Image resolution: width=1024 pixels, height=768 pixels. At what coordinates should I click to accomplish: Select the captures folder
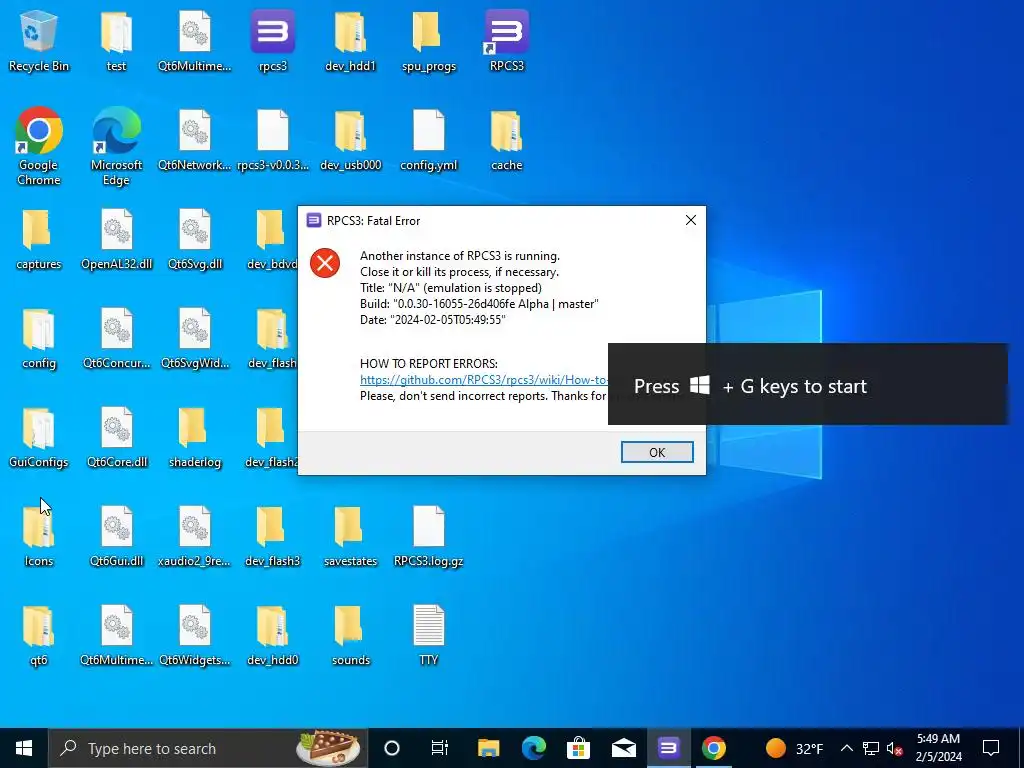pyautogui.click(x=39, y=239)
